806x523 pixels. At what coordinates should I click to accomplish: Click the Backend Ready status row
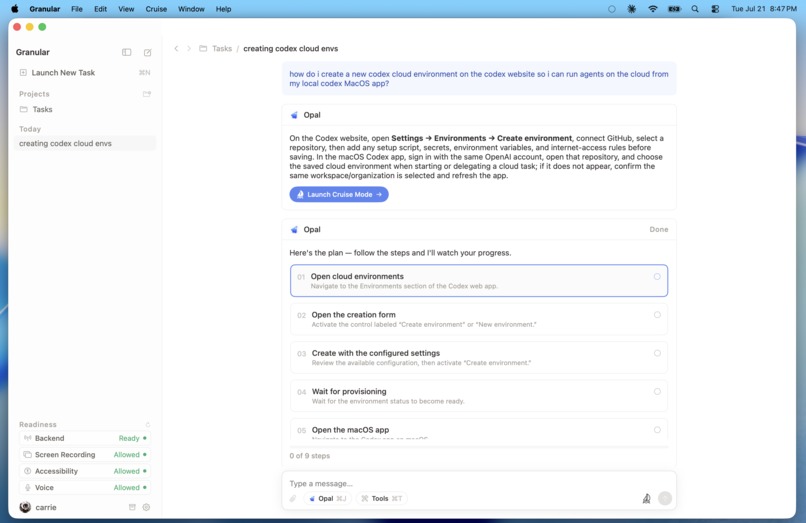coord(85,438)
